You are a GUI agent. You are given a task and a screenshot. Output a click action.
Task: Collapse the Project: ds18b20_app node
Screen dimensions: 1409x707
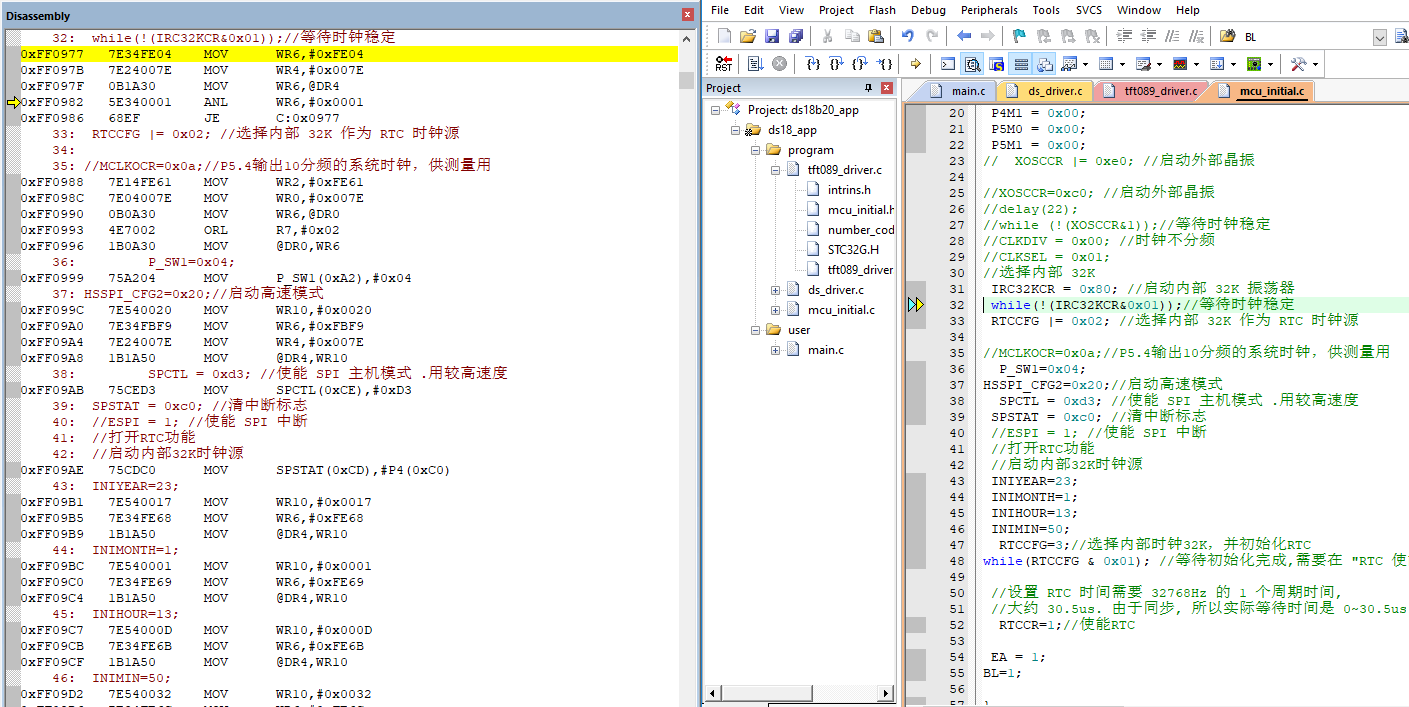tap(716, 110)
